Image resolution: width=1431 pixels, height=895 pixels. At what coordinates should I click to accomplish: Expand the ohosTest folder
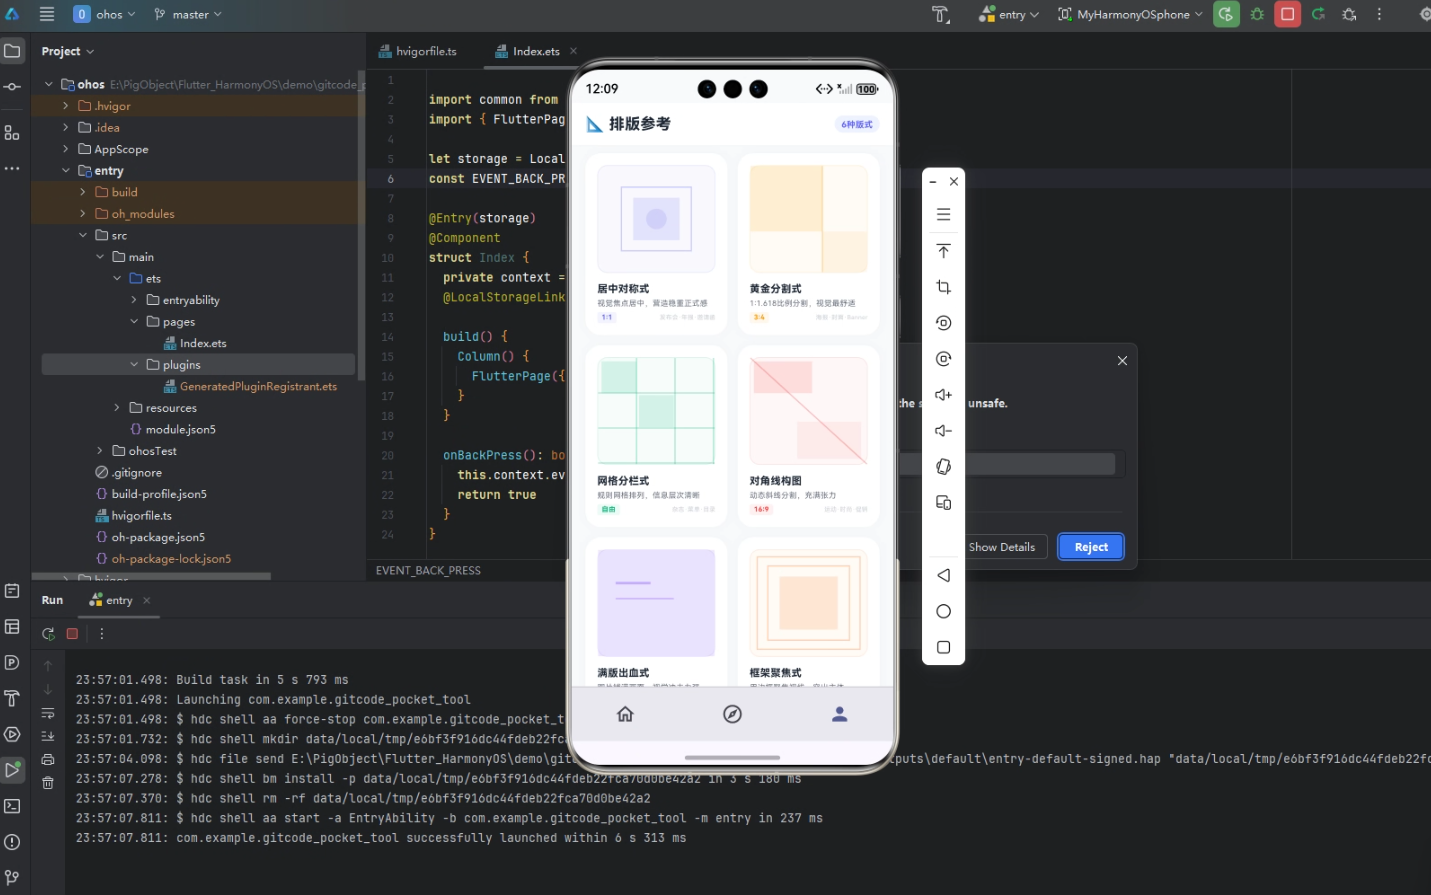[100, 451]
